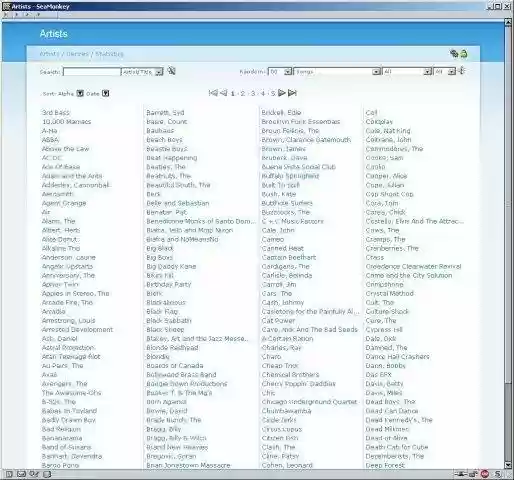Go to last page of artists
Viewport: 514px width, 480px height.
pos(292,93)
